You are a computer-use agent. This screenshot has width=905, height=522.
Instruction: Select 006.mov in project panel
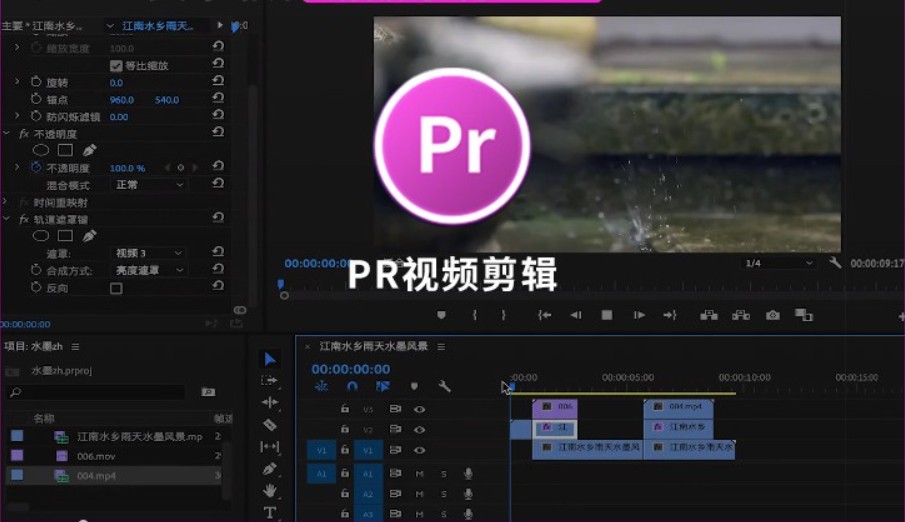[96, 456]
